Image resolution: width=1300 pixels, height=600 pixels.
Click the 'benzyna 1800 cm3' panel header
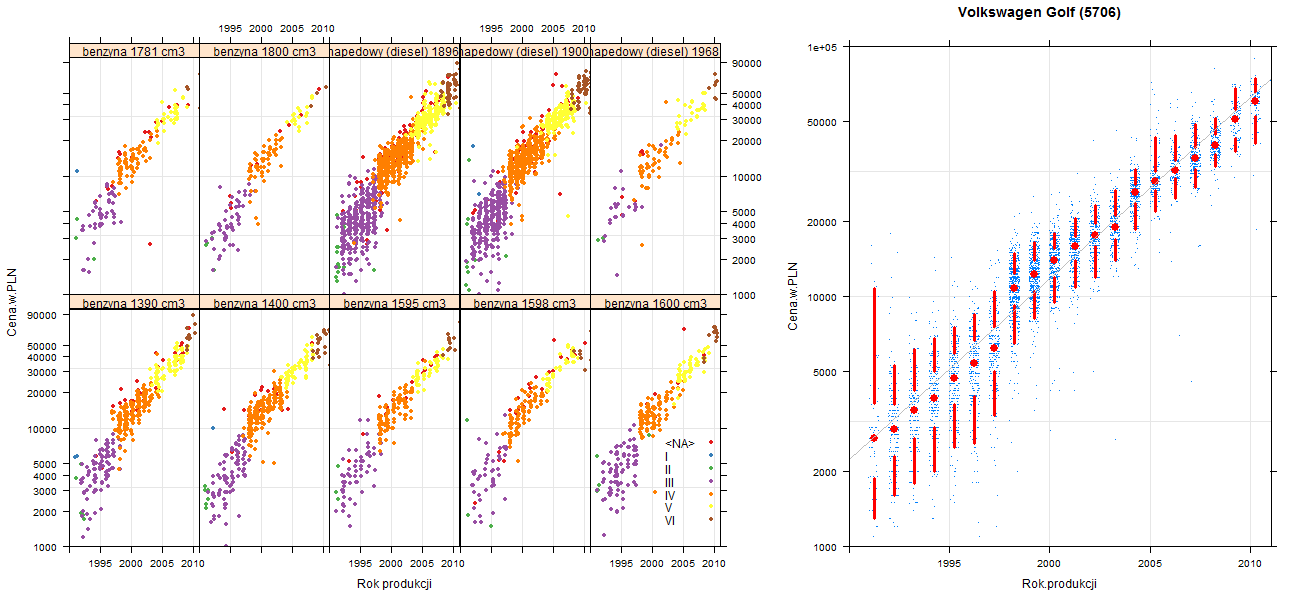pyautogui.click(x=264, y=51)
